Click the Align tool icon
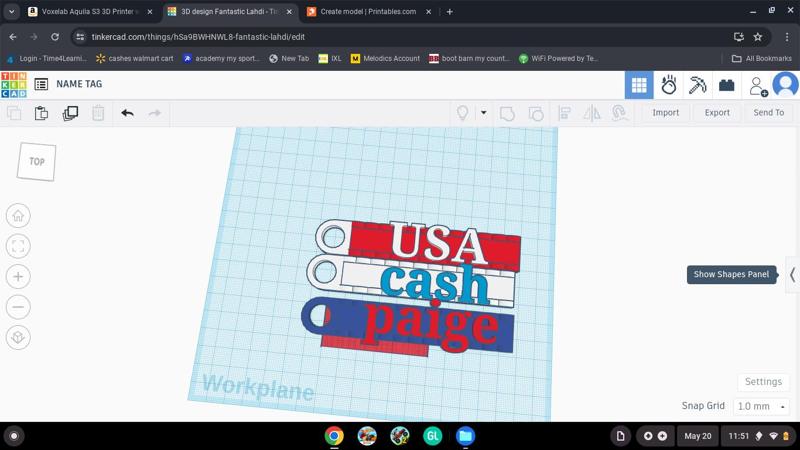The image size is (800, 450). click(x=564, y=113)
